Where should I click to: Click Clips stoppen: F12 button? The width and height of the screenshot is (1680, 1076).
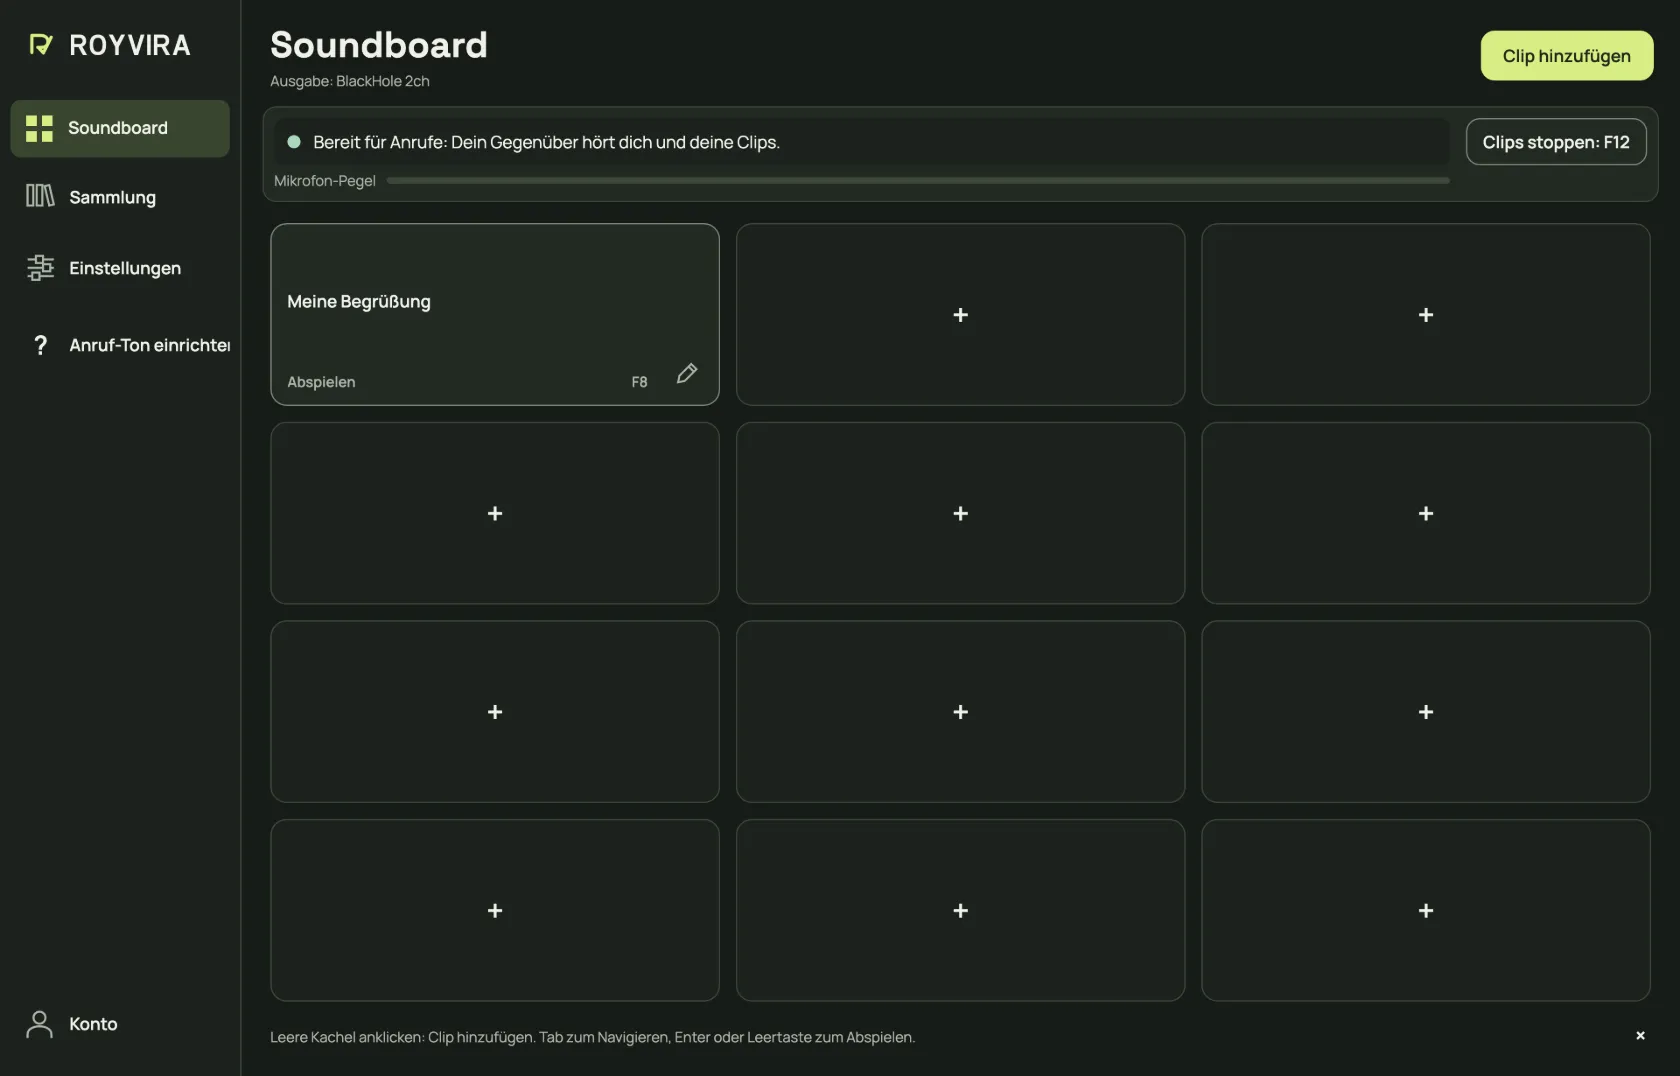point(1556,142)
